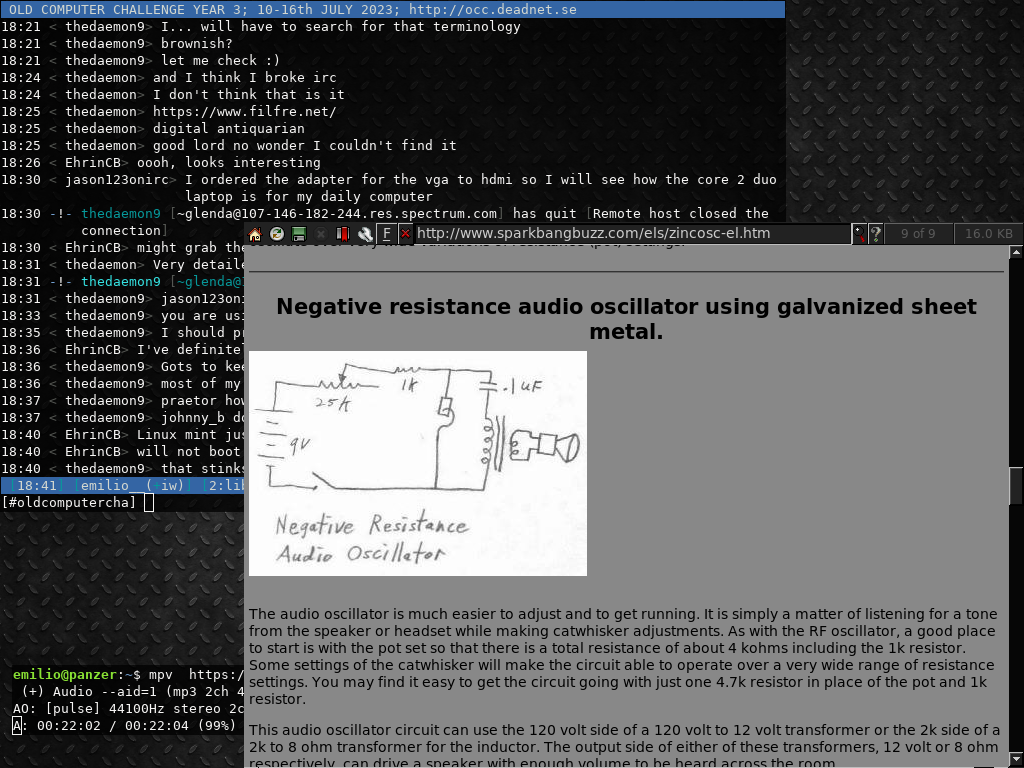The height and width of the screenshot is (768, 1024).
Task: Click the 16.0 KB page size indicator
Action: [988, 234]
